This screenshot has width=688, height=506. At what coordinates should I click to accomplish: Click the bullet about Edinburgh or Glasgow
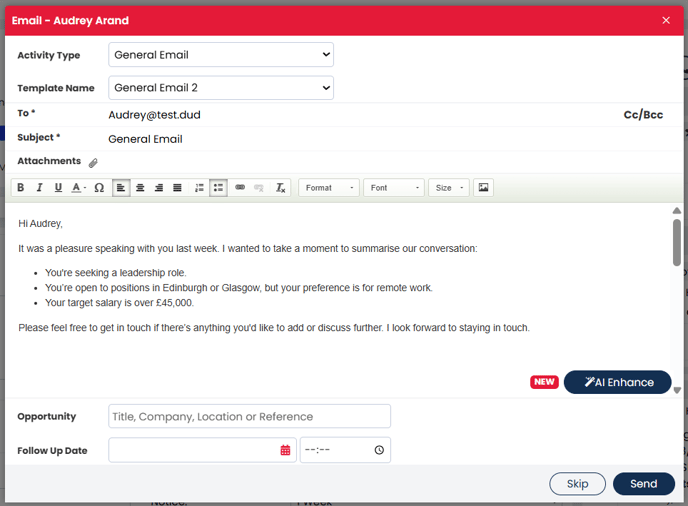click(x=239, y=288)
